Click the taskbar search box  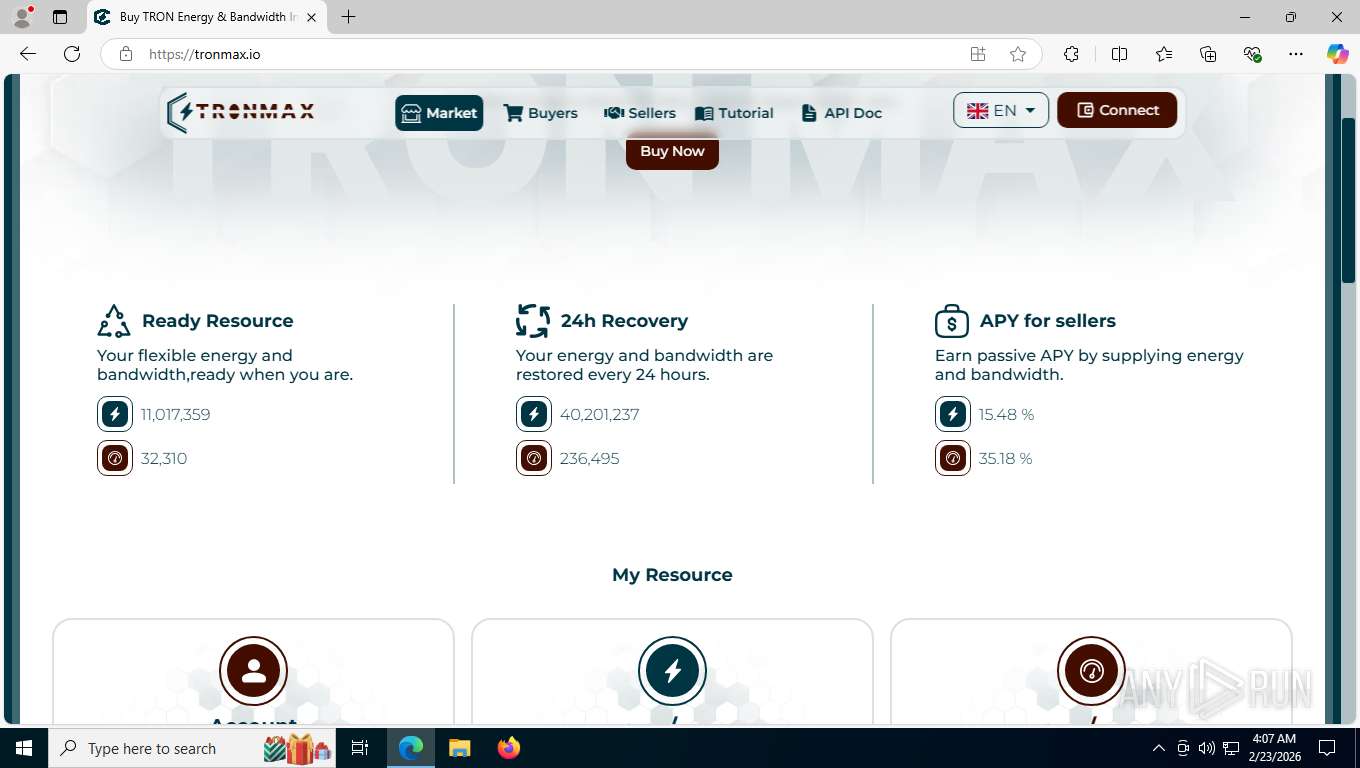click(193, 748)
